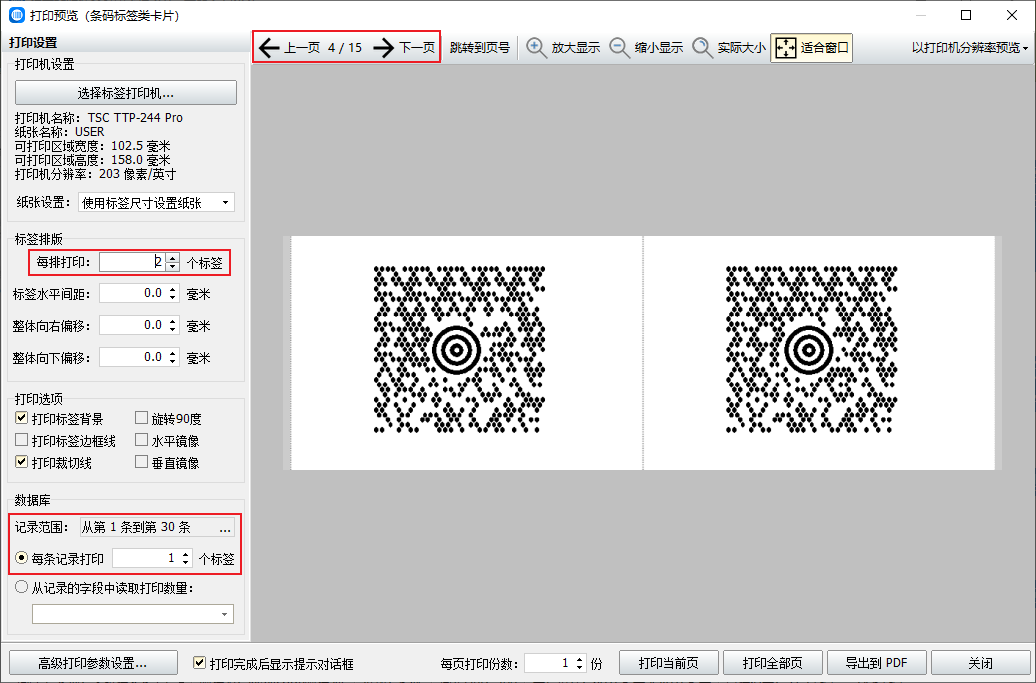Click the 每条记录打印 count field
Screen dimensions: 1036x683
(145, 558)
